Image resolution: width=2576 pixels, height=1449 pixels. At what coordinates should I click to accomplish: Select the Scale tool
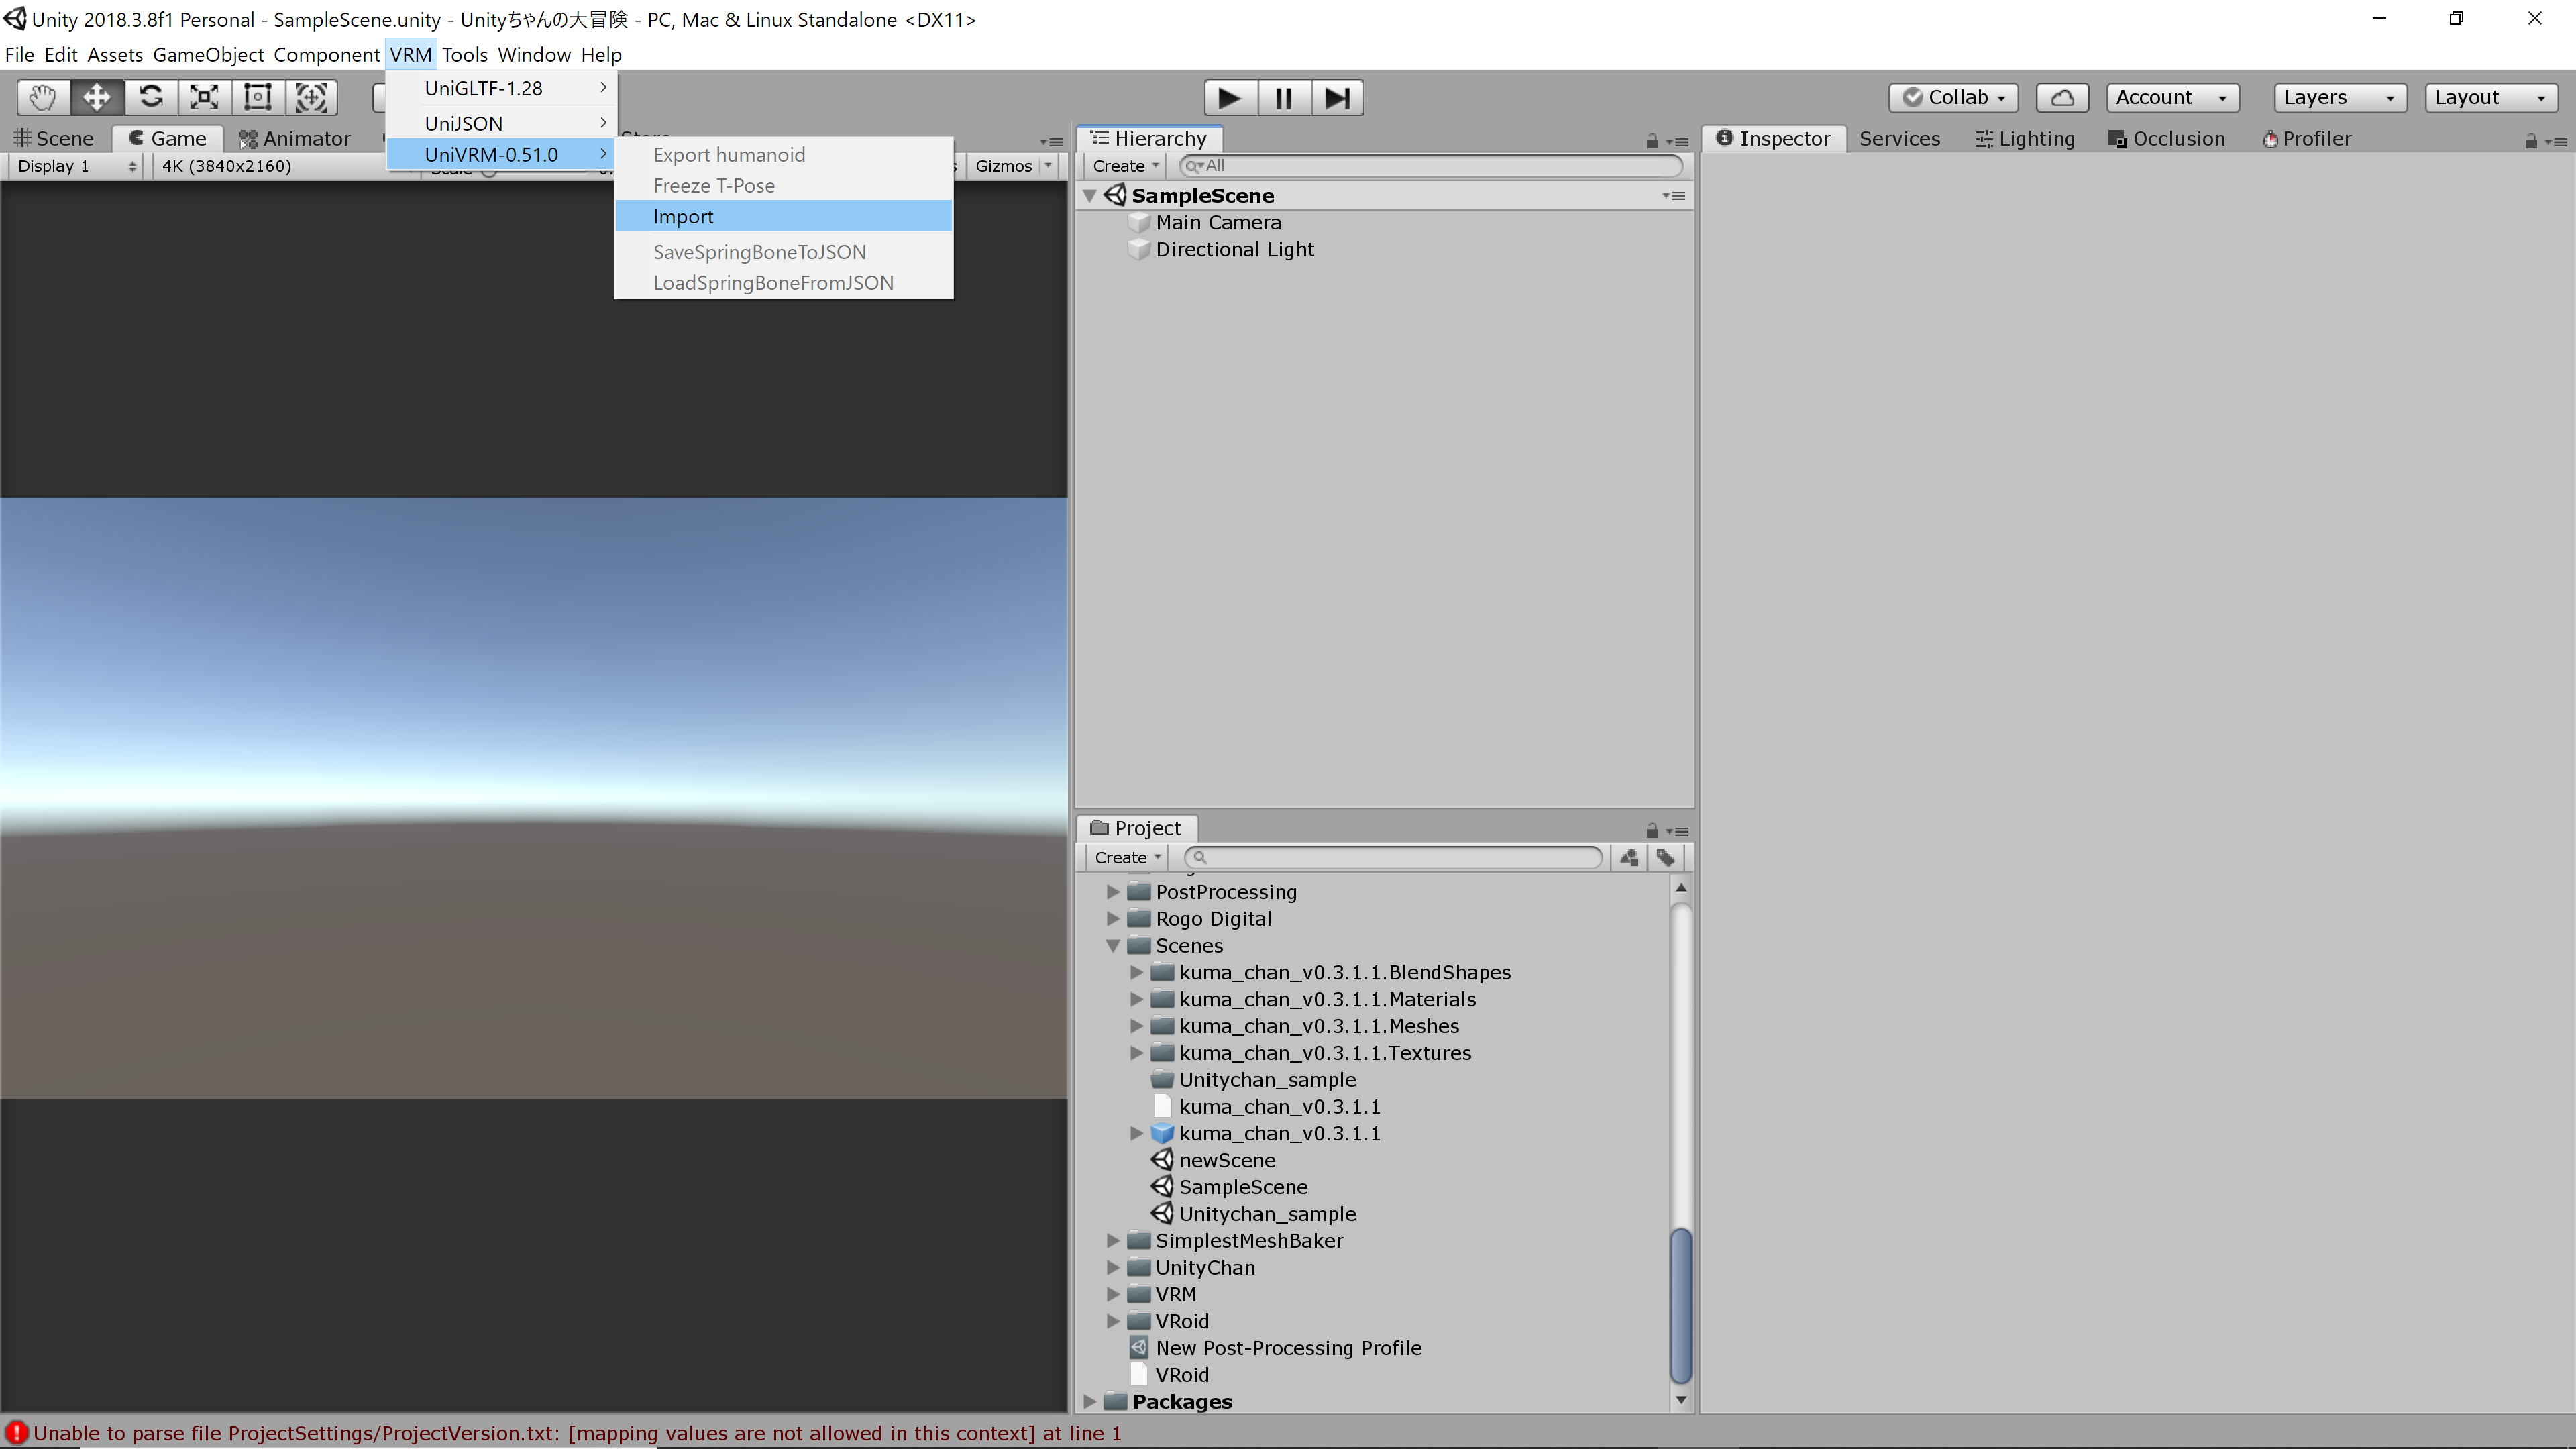204,97
